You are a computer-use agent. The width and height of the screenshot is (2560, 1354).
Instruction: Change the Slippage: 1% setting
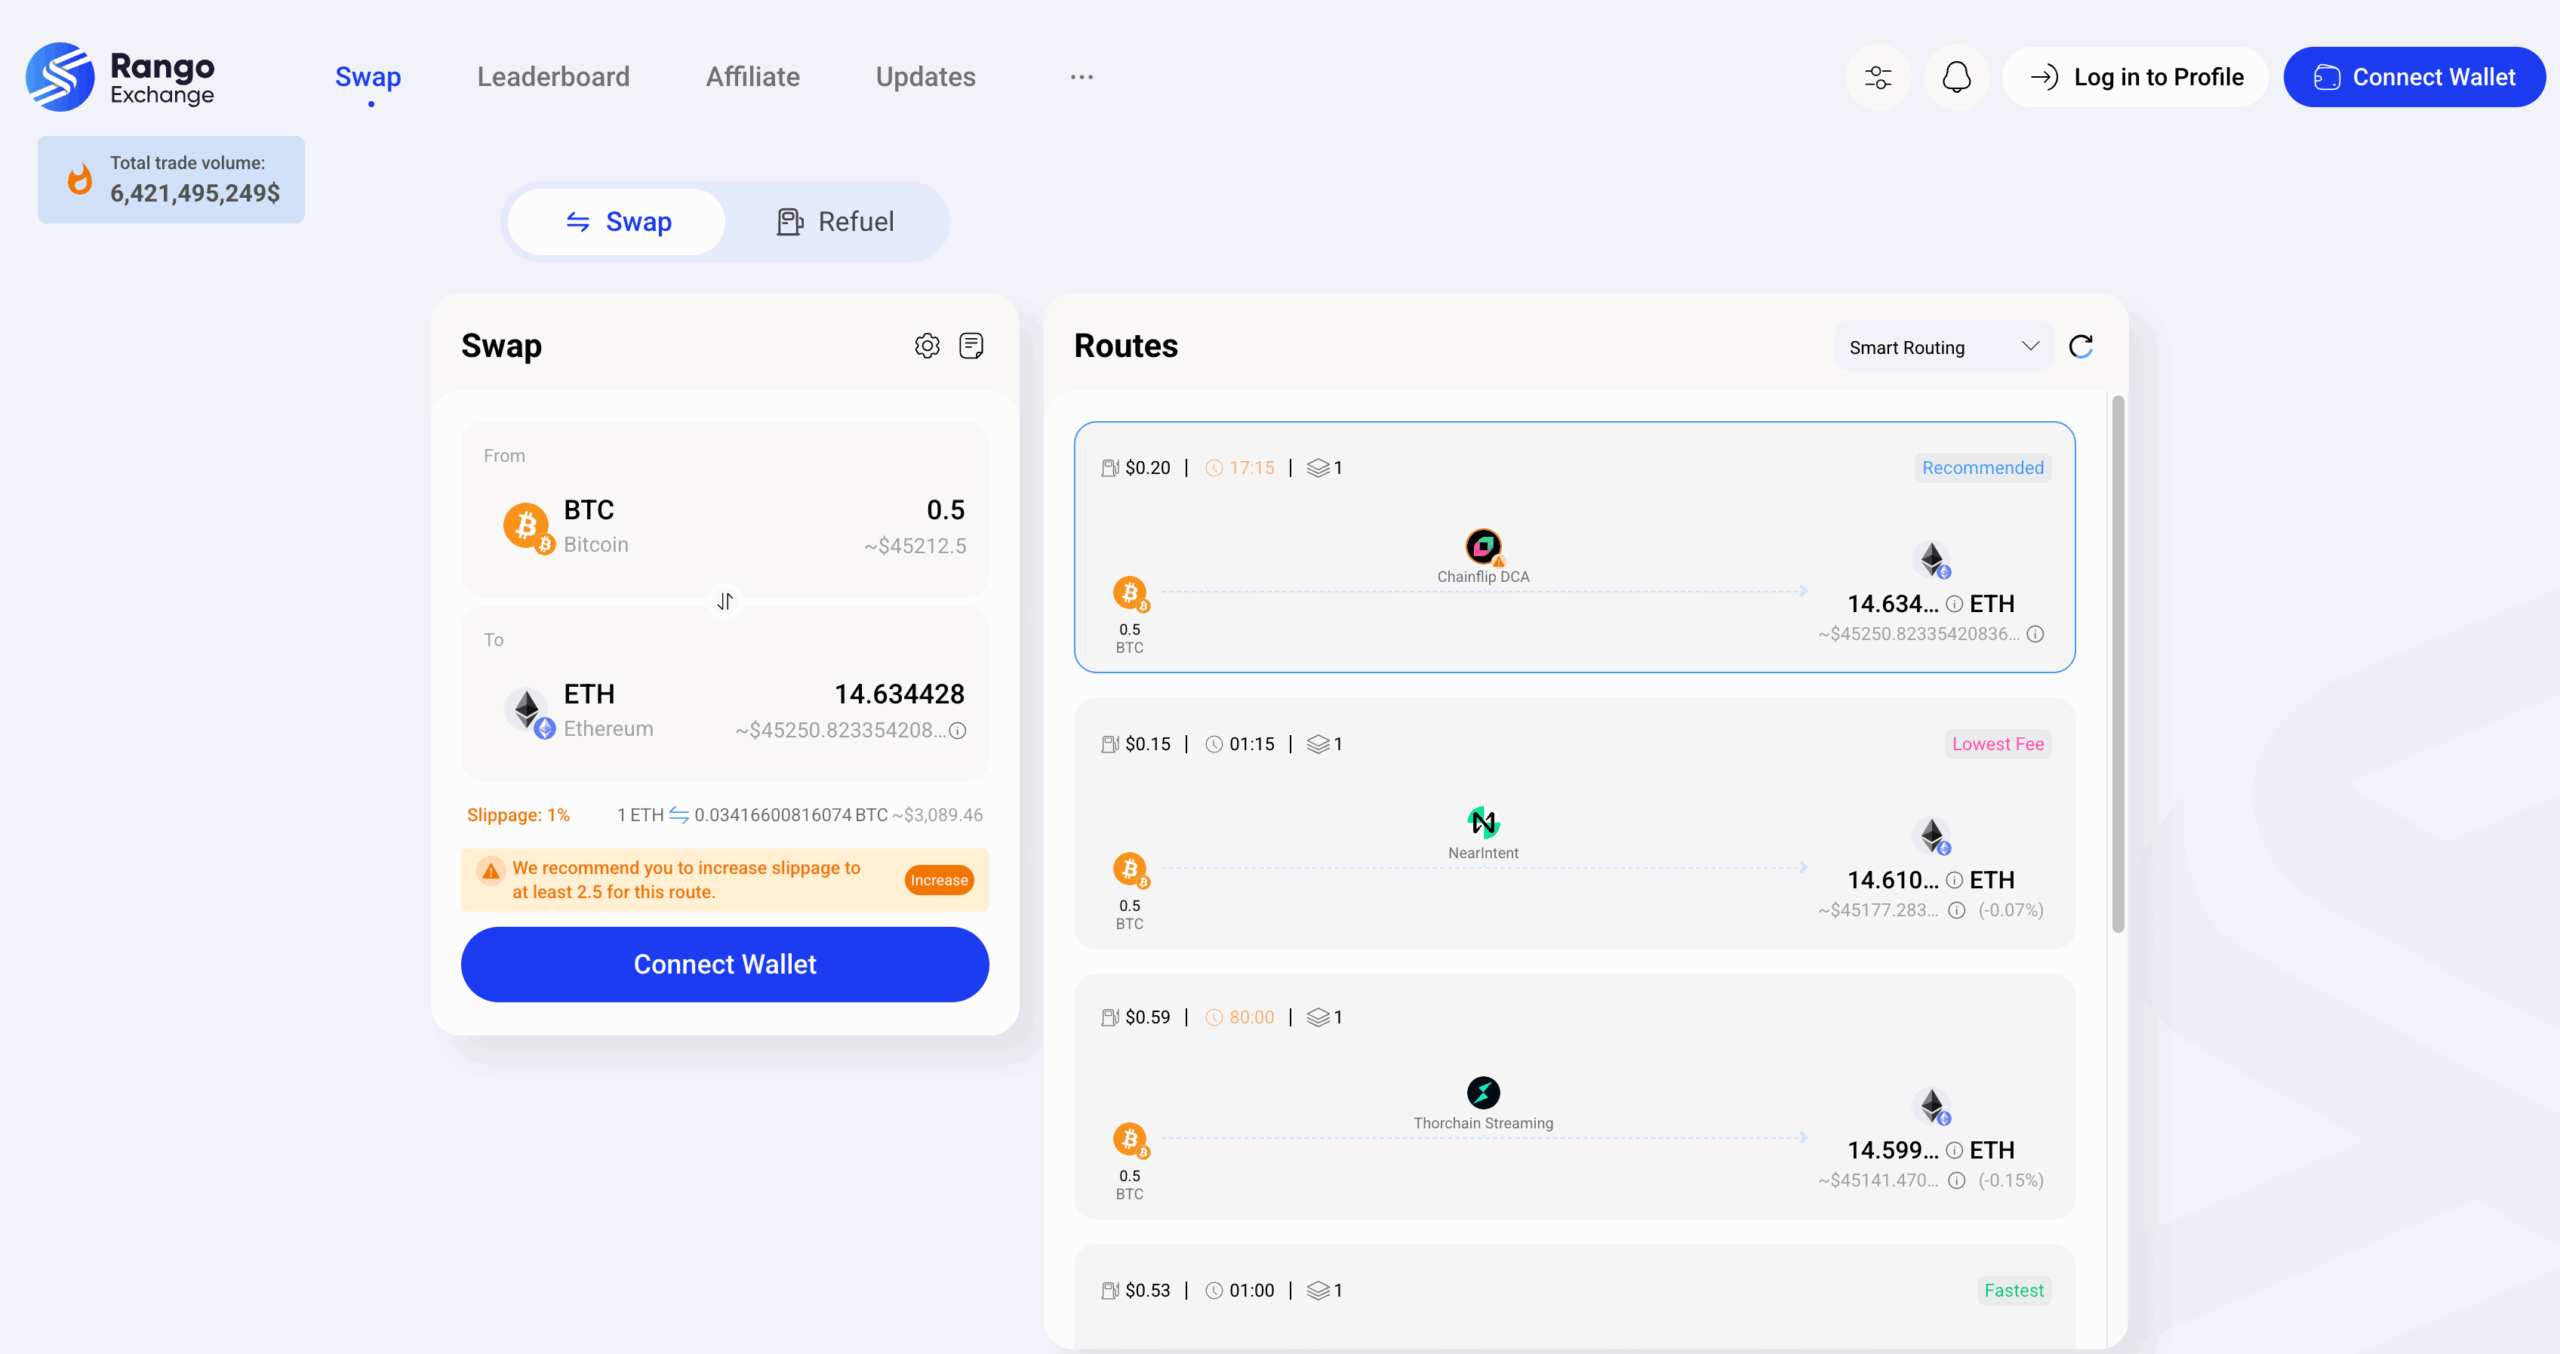[518, 814]
